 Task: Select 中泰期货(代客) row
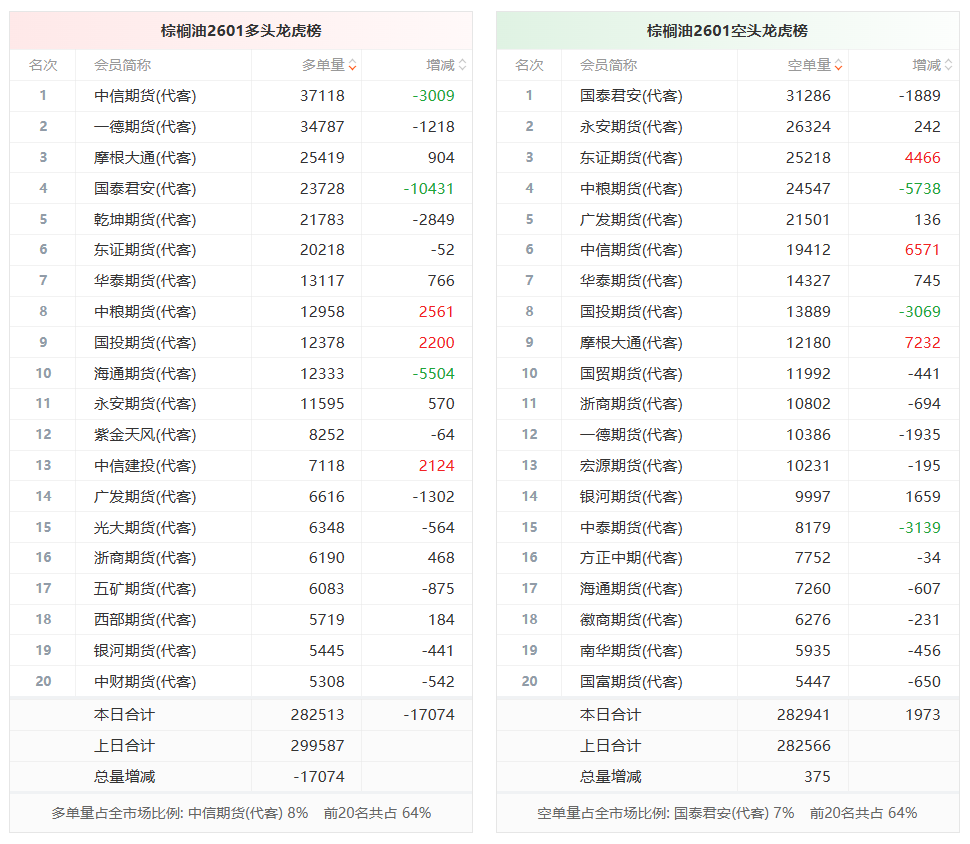(x=728, y=528)
